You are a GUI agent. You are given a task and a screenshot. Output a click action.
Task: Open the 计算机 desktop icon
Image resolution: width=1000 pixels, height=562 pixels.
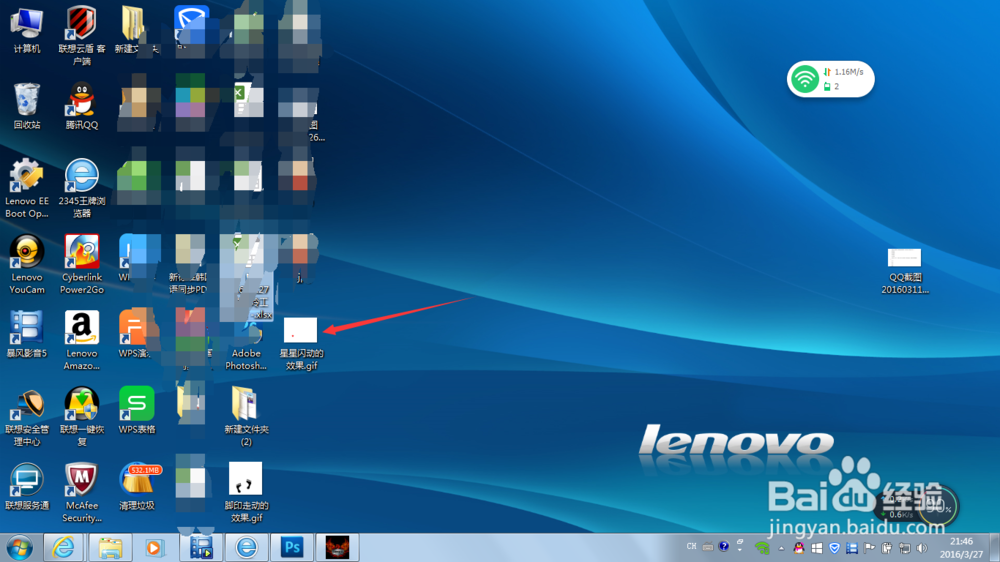(26, 30)
